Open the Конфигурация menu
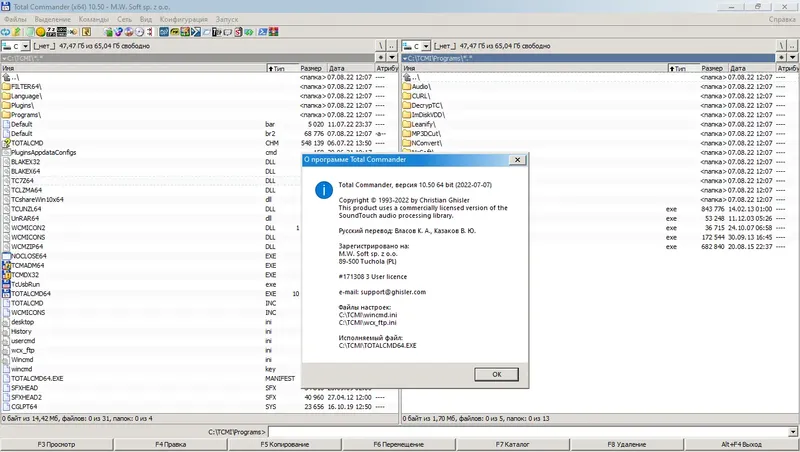 click(x=184, y=19)
